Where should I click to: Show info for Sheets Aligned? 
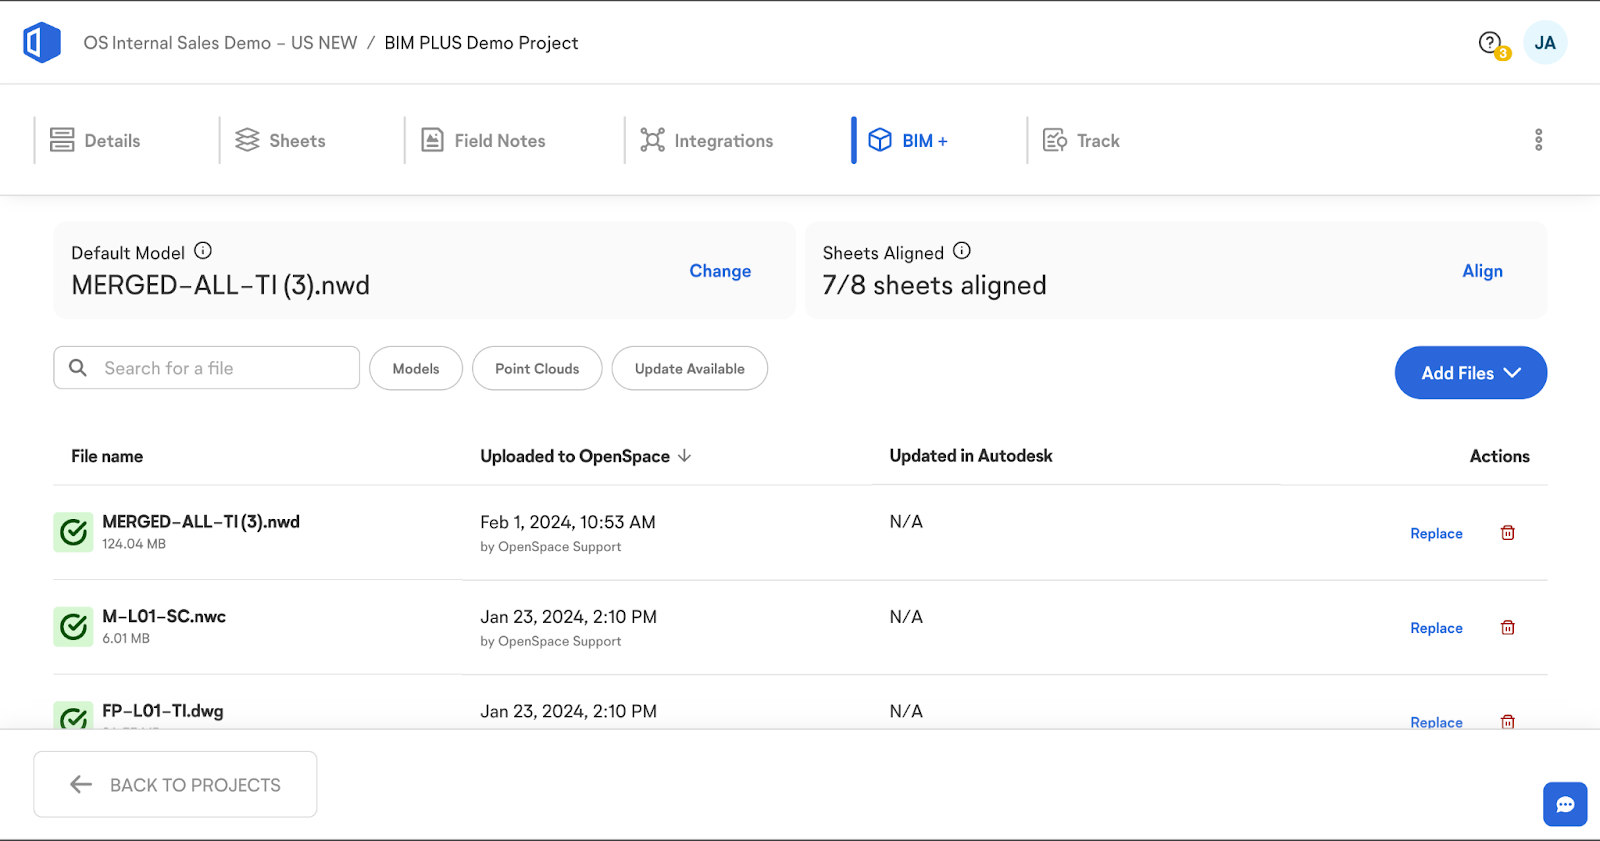click(962, 251)
